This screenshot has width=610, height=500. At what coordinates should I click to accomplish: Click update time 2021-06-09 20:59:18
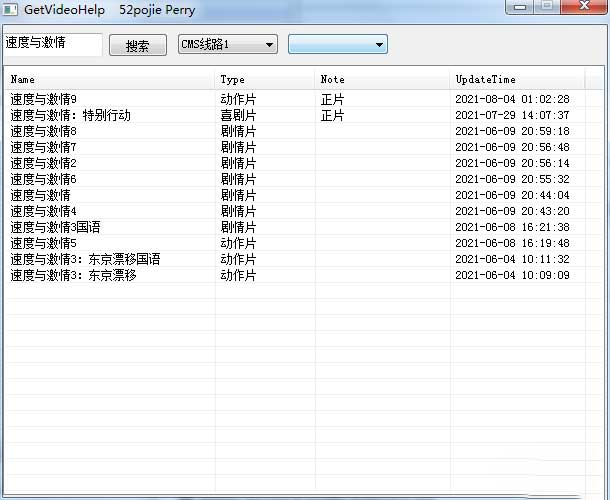pyautogui.click(x=512, y=131)
